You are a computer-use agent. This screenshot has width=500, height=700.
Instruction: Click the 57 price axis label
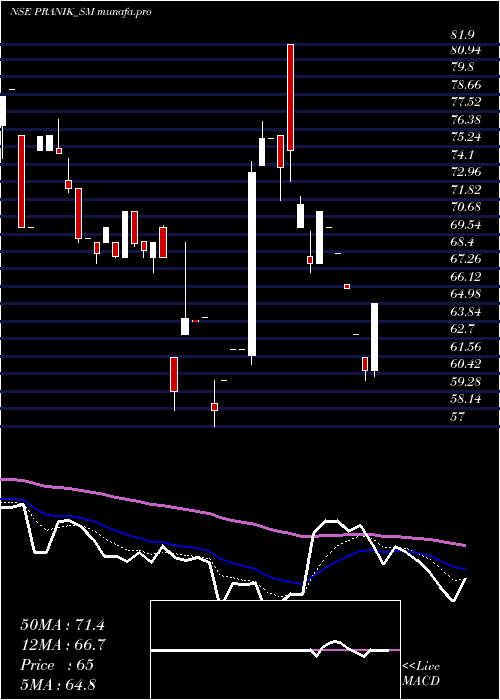tap(457, 417)
